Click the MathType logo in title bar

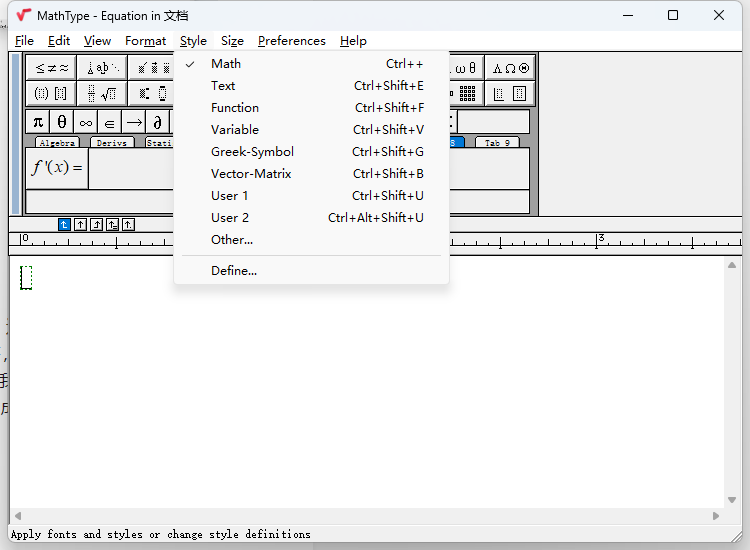[x=23, y=15]
